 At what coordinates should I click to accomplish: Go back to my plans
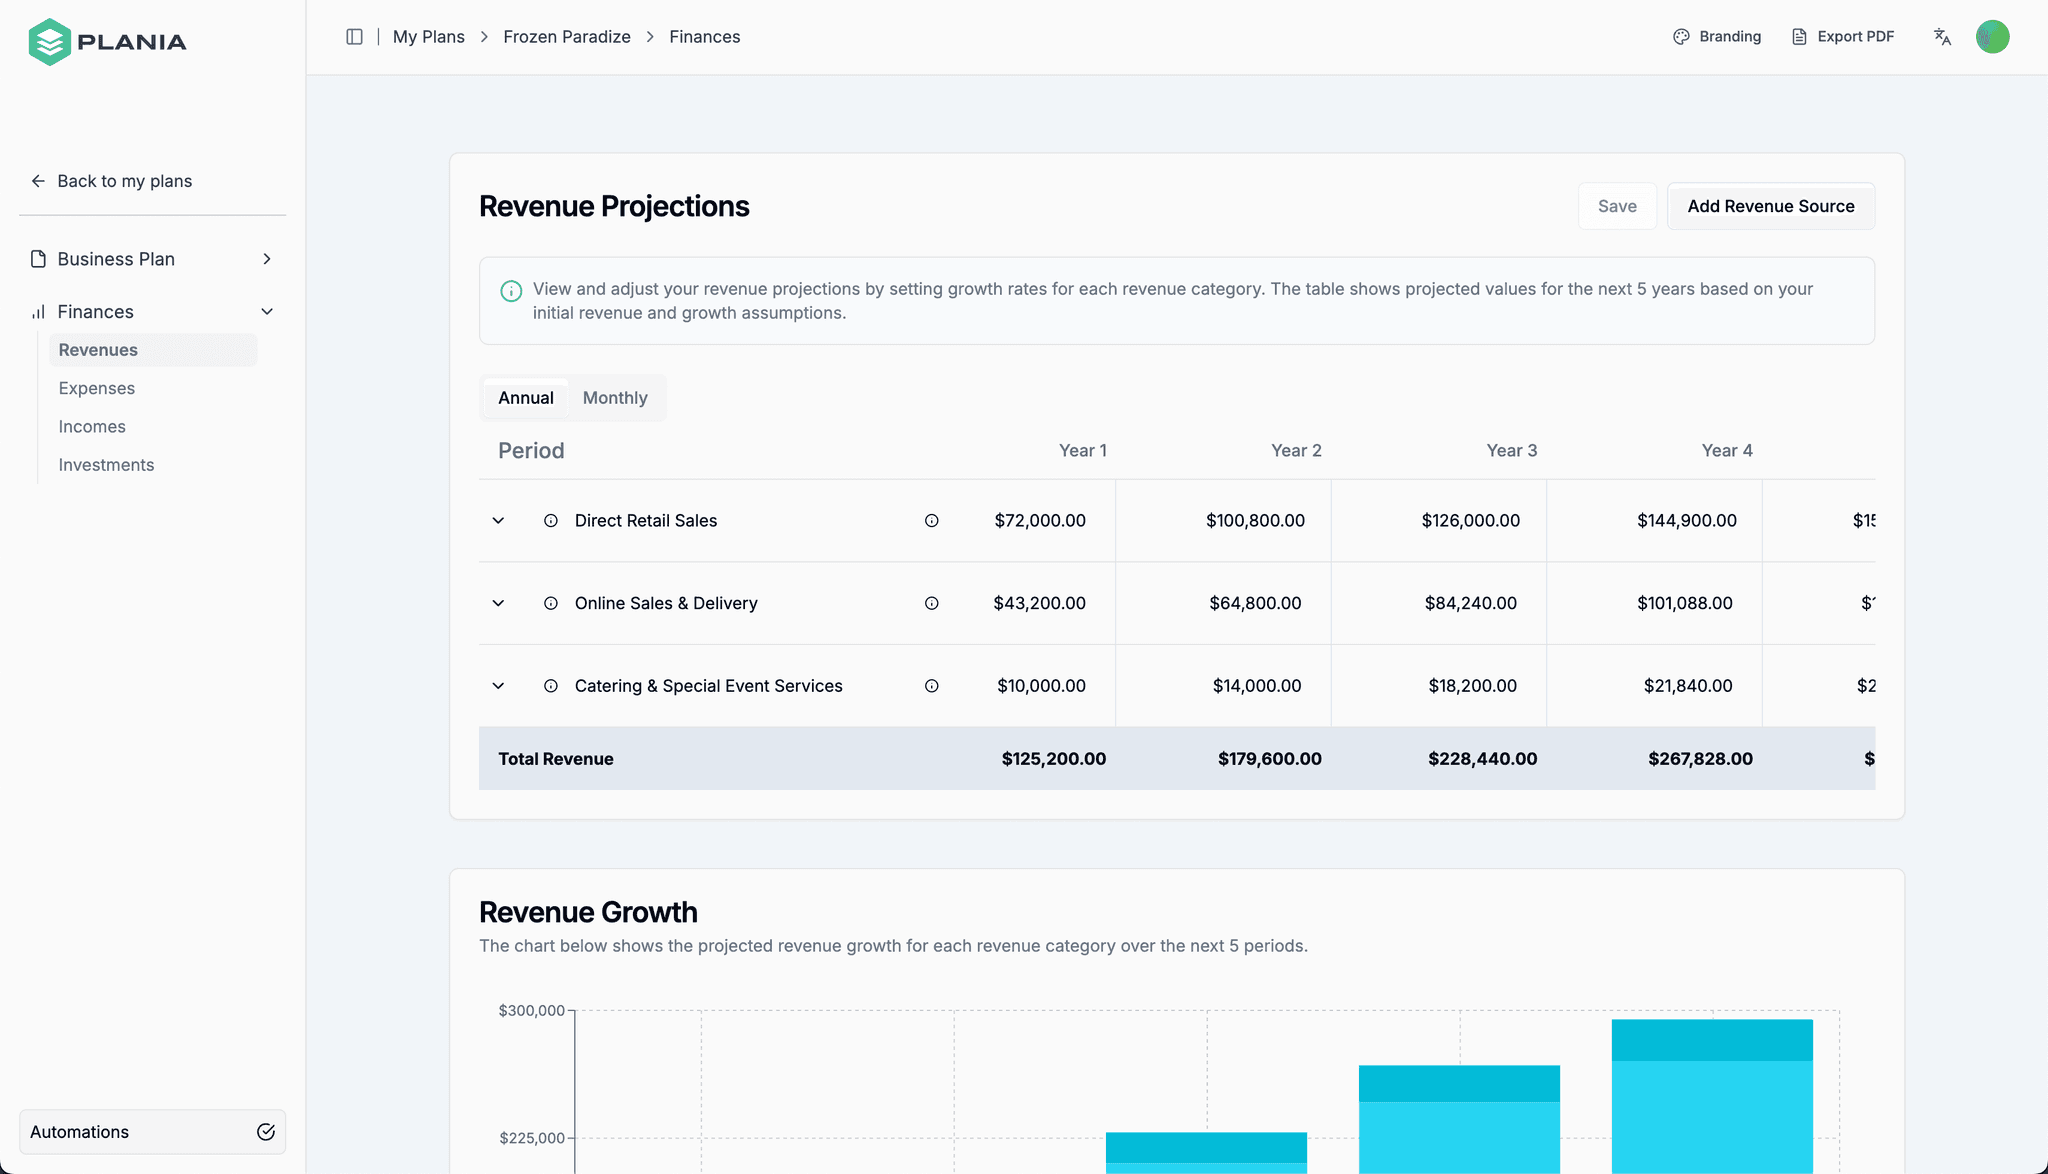point(111,180)
